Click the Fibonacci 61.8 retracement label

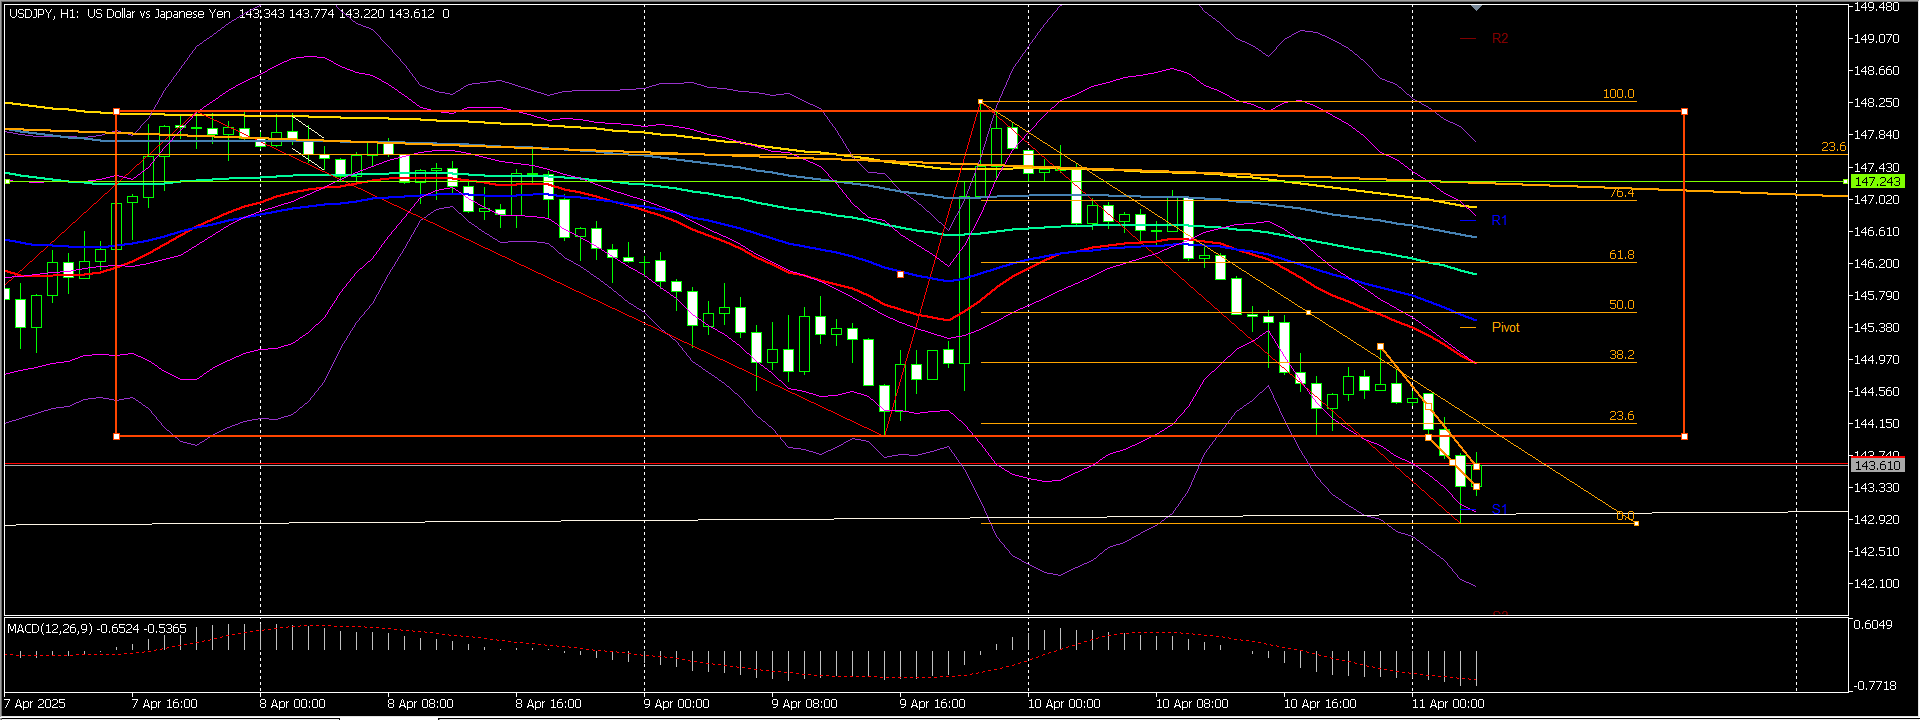click(x=1621, y=255)
